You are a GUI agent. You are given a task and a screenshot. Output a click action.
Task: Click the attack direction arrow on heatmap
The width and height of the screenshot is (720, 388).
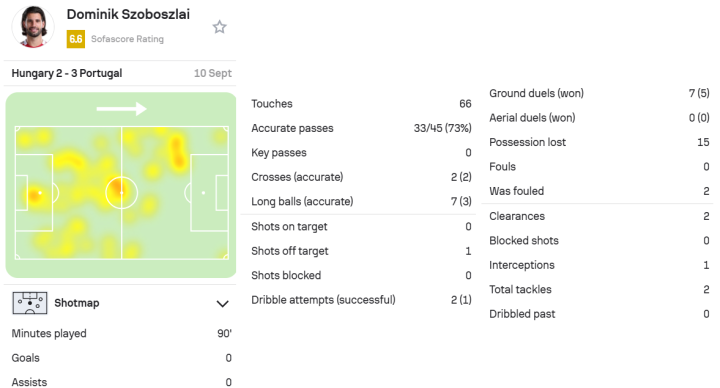(122, 109)
